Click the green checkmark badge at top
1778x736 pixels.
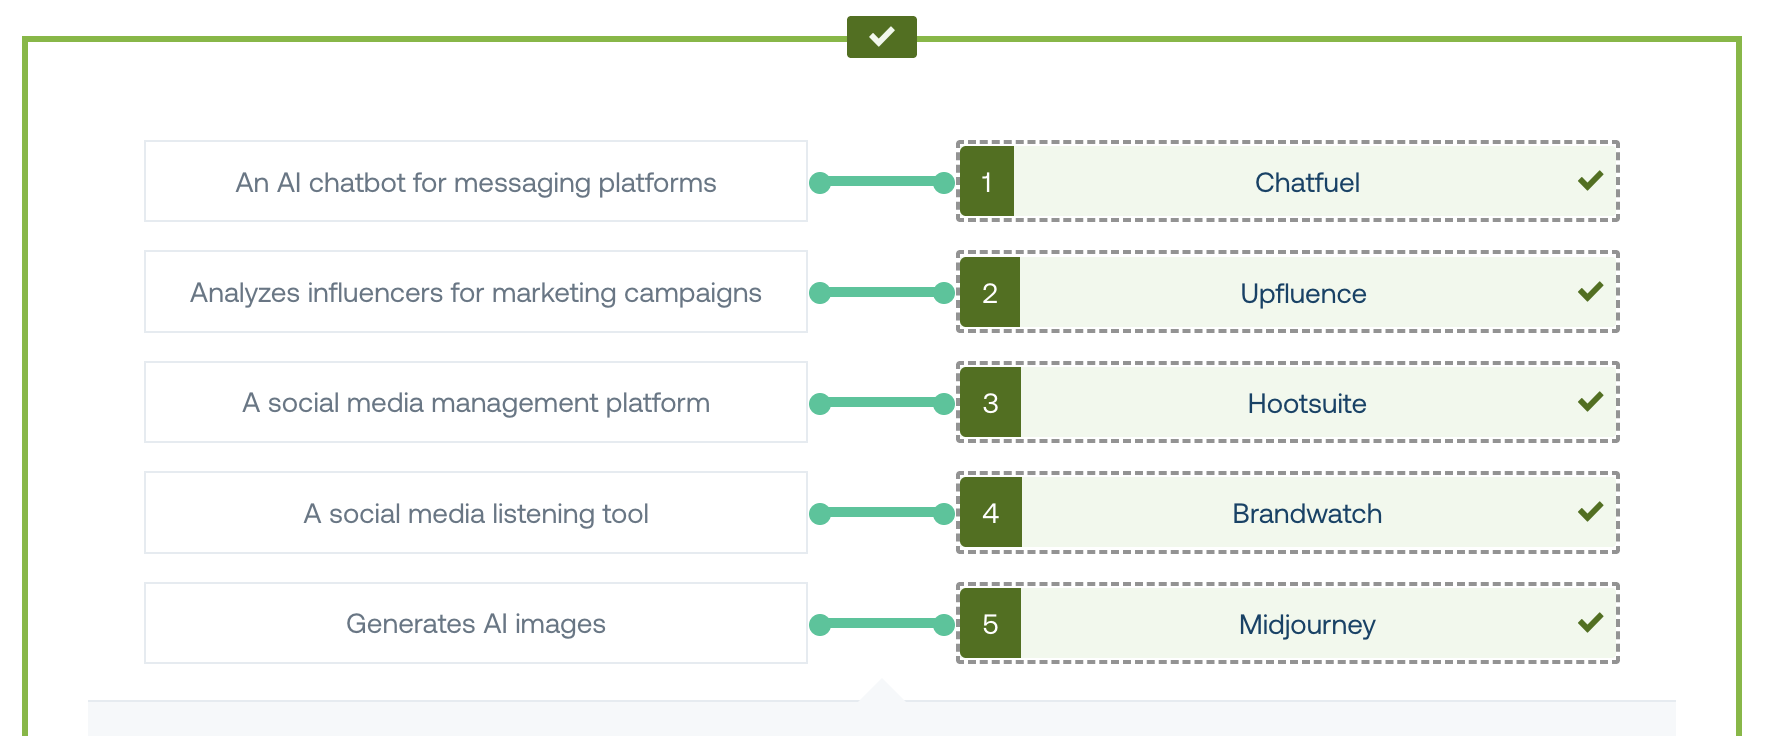(x=881, y=37)
